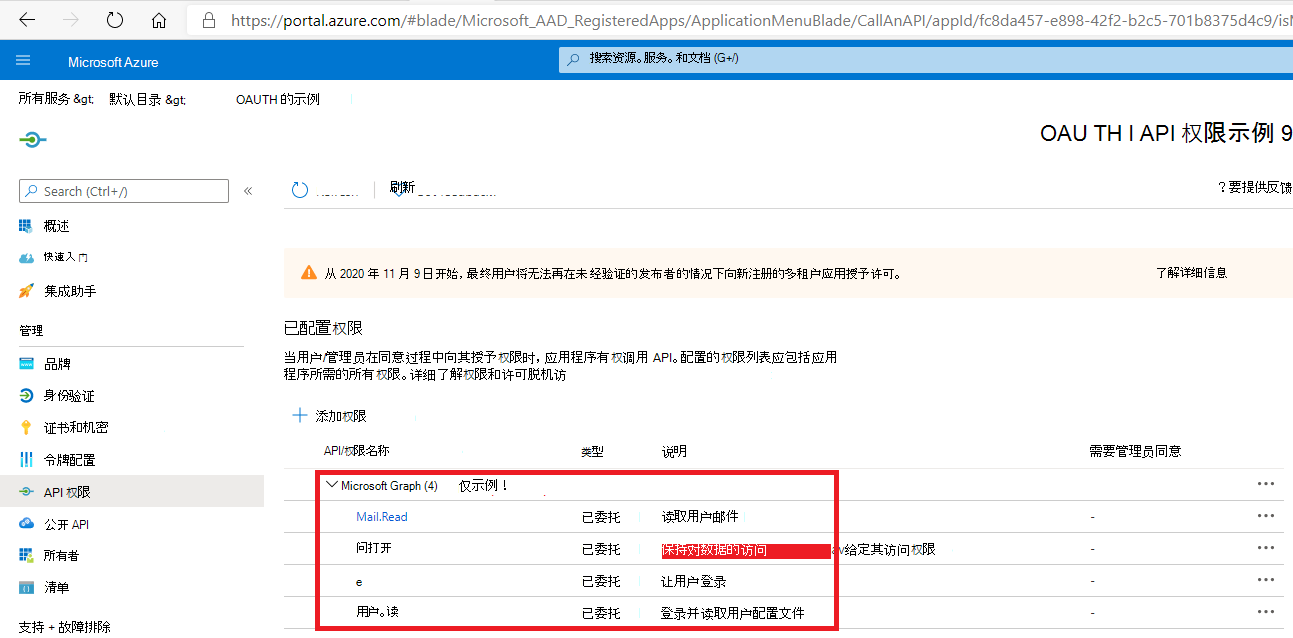Click the 品牌 branding icon
The height and width of the screenshot is (638, 1293).
[27, 364]
